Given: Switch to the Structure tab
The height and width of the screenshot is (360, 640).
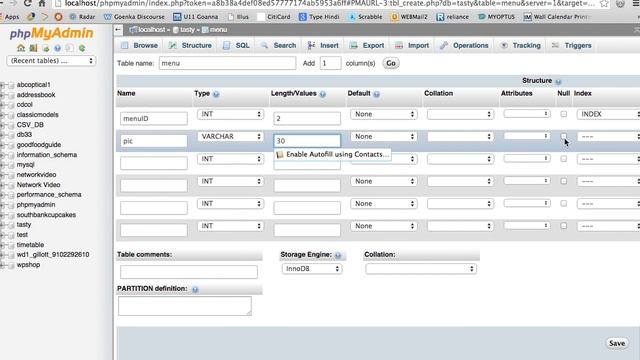Looking at the screenshot, I should [x=191, y=45].
